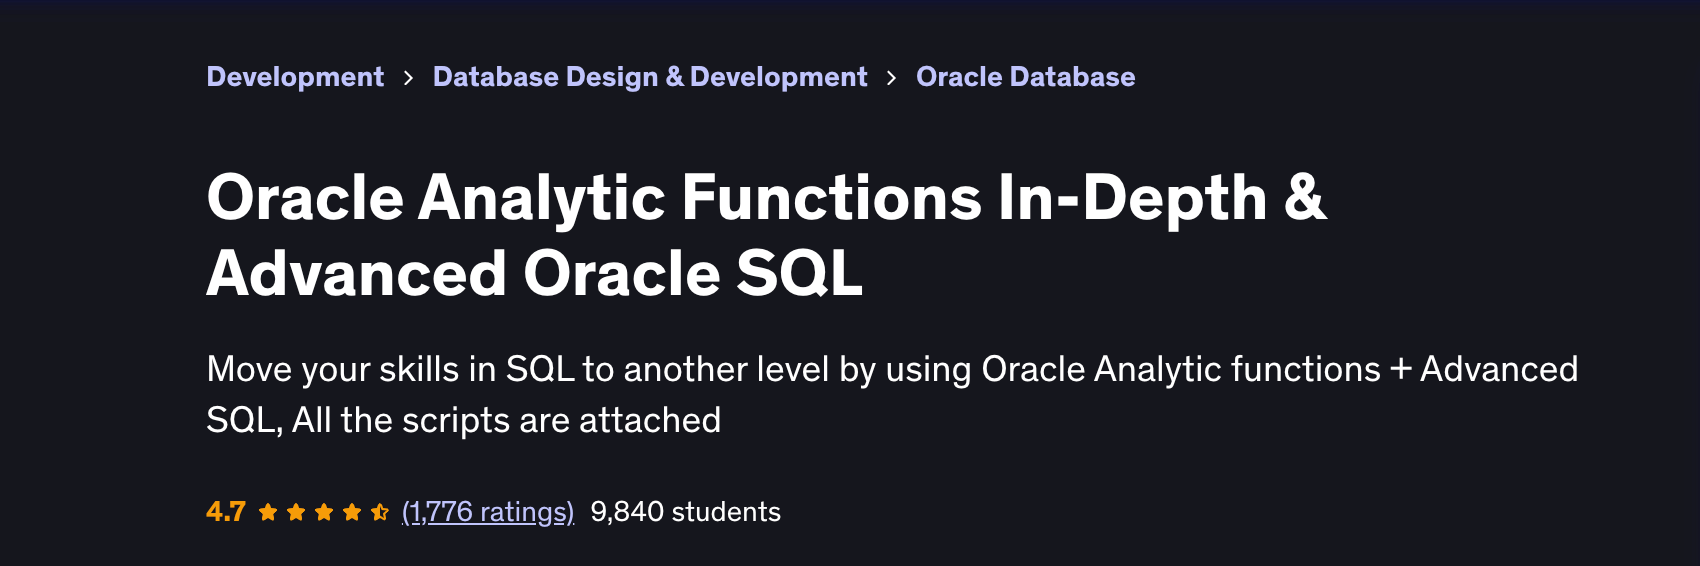Click the third rating star
1700x566 pixels.
[x=324, y=513]
